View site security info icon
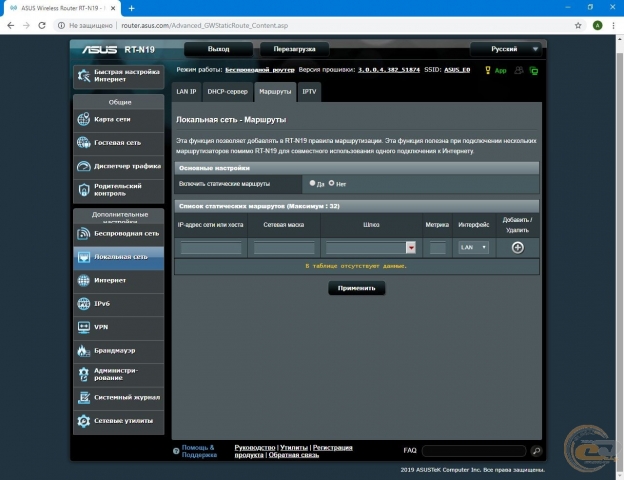Viewport: 624px width, 480px height. [61, 25]
